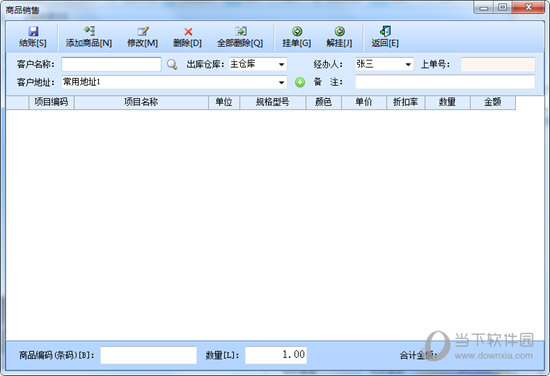
Task: Search customer with magnifier icon
Action: tap(172, 64)
